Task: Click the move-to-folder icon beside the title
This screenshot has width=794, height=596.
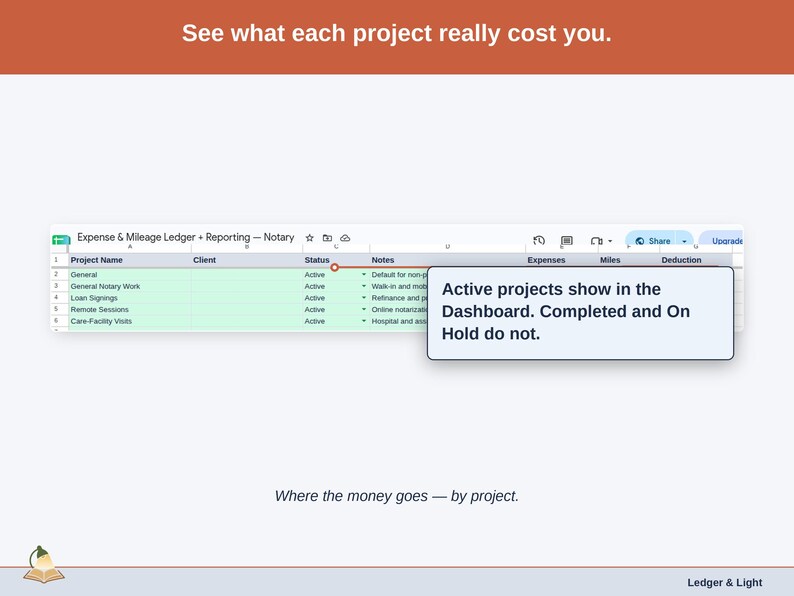Action: (328, 237)
